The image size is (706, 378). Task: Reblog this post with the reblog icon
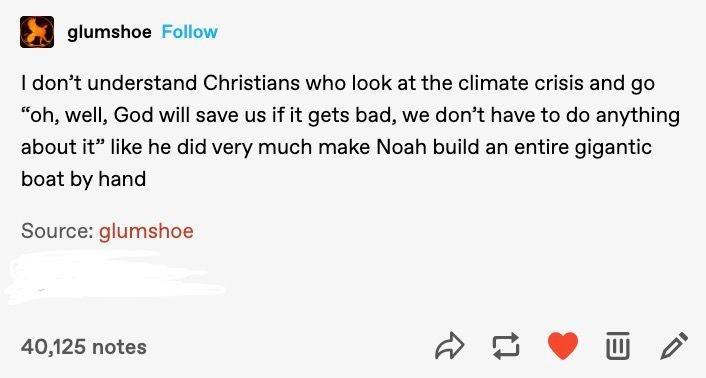(506, 346)
